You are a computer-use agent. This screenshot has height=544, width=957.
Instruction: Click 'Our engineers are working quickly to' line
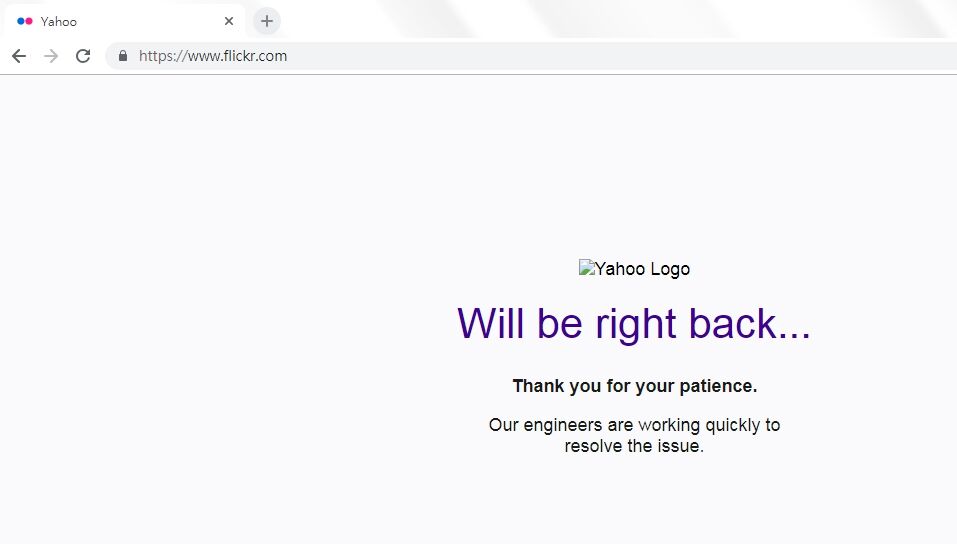635,425
